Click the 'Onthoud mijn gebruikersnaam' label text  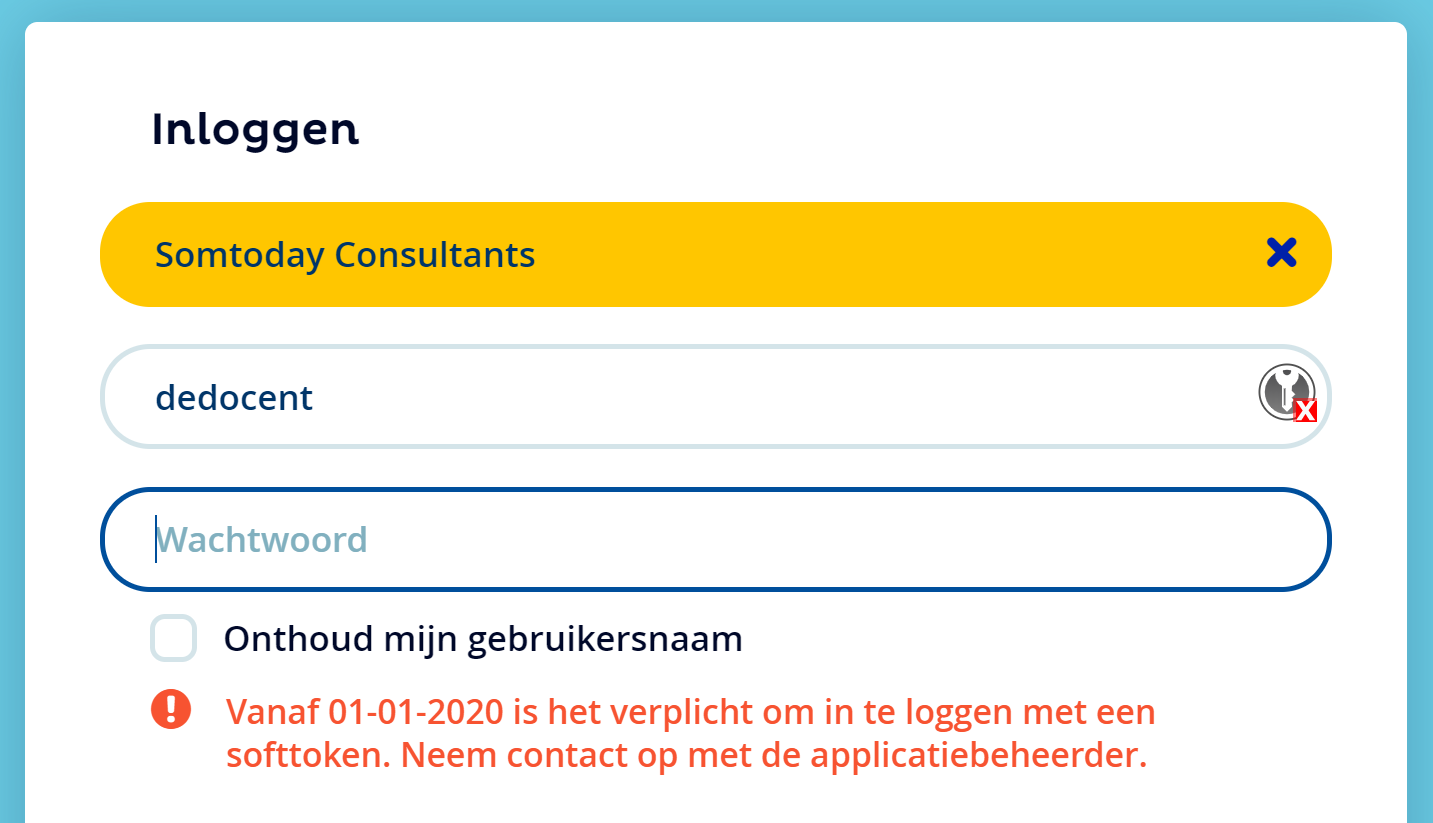click(x=483, y=639)
